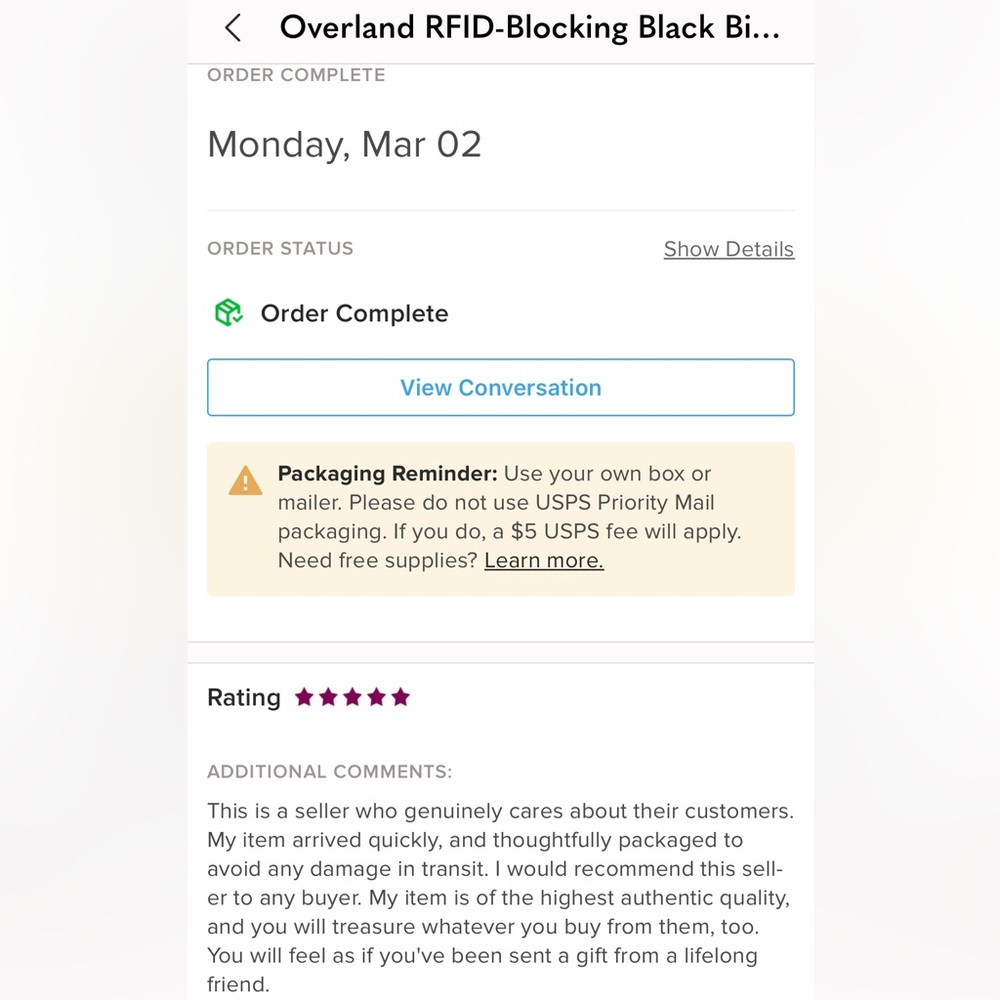Tap the back chevron arrow
Screen dimensions: 1000x1000
232,28
